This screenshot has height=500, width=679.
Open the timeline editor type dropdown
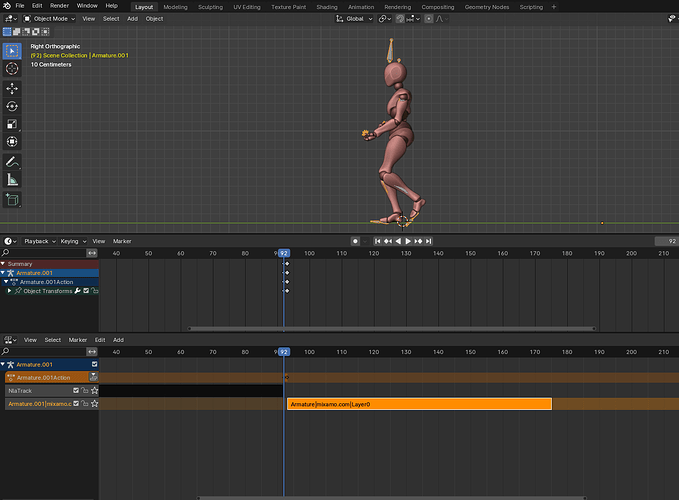[10, 241]
